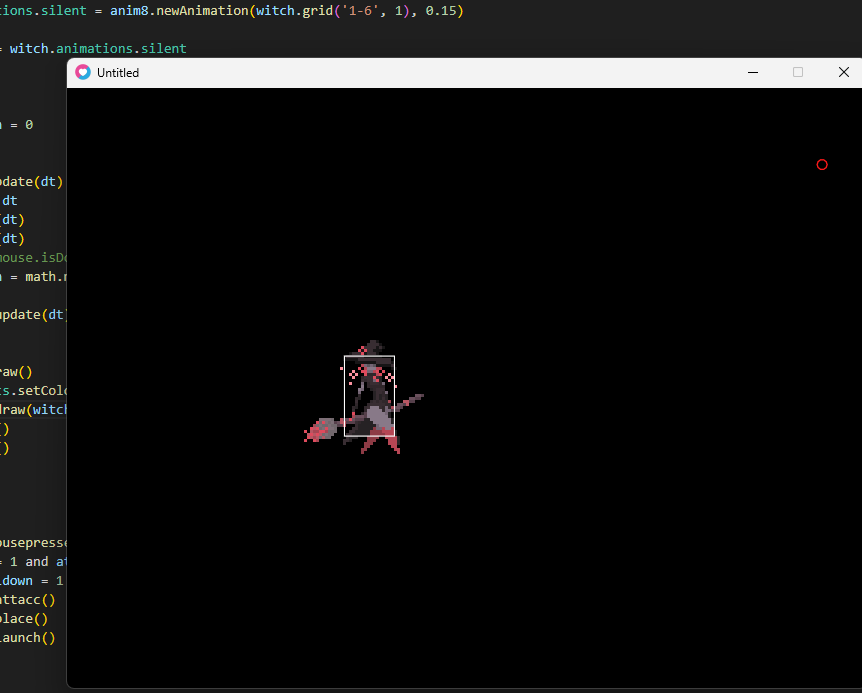The height and width of the screenshot is (693, 862).
Task: Click the 'down = 1' line in the editor
Action: (31, 581)
